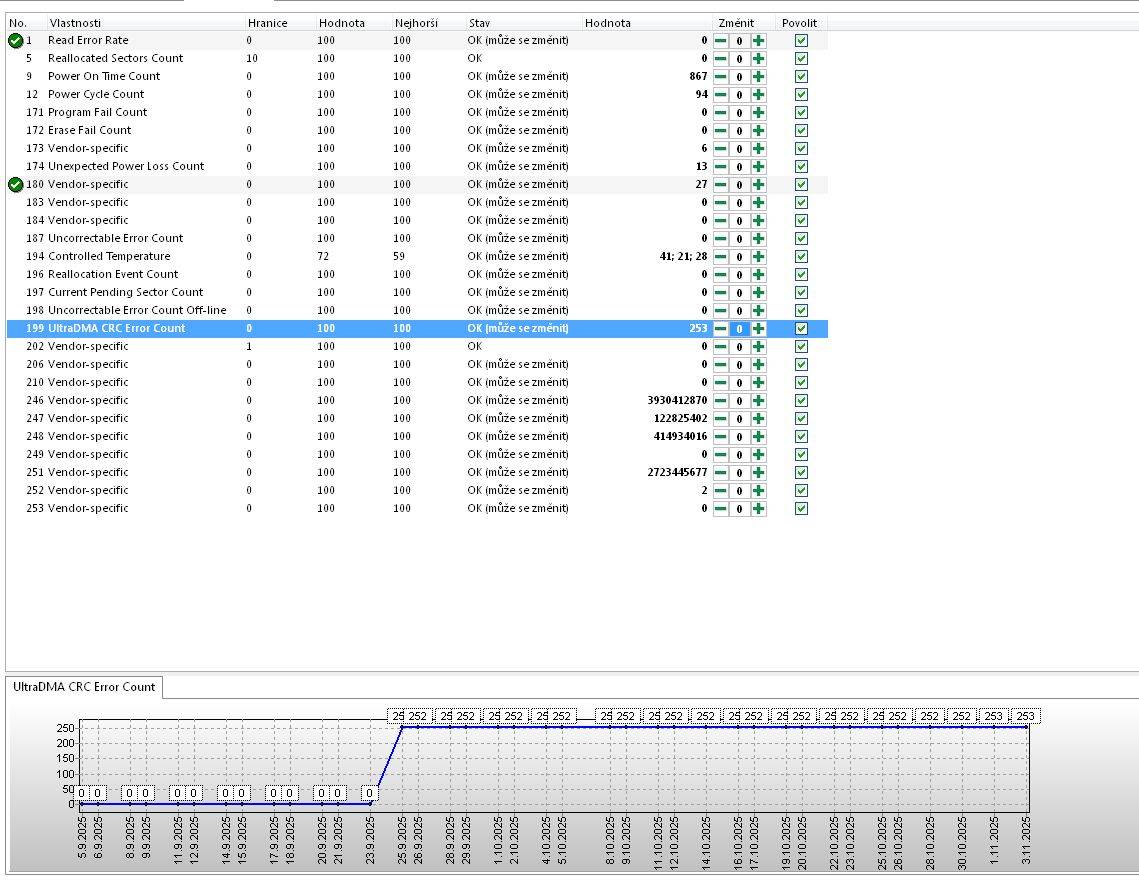1139x886 pixels.
Task: Click the offset value field for Erase Fail Count
Action: tap(740, 131)
